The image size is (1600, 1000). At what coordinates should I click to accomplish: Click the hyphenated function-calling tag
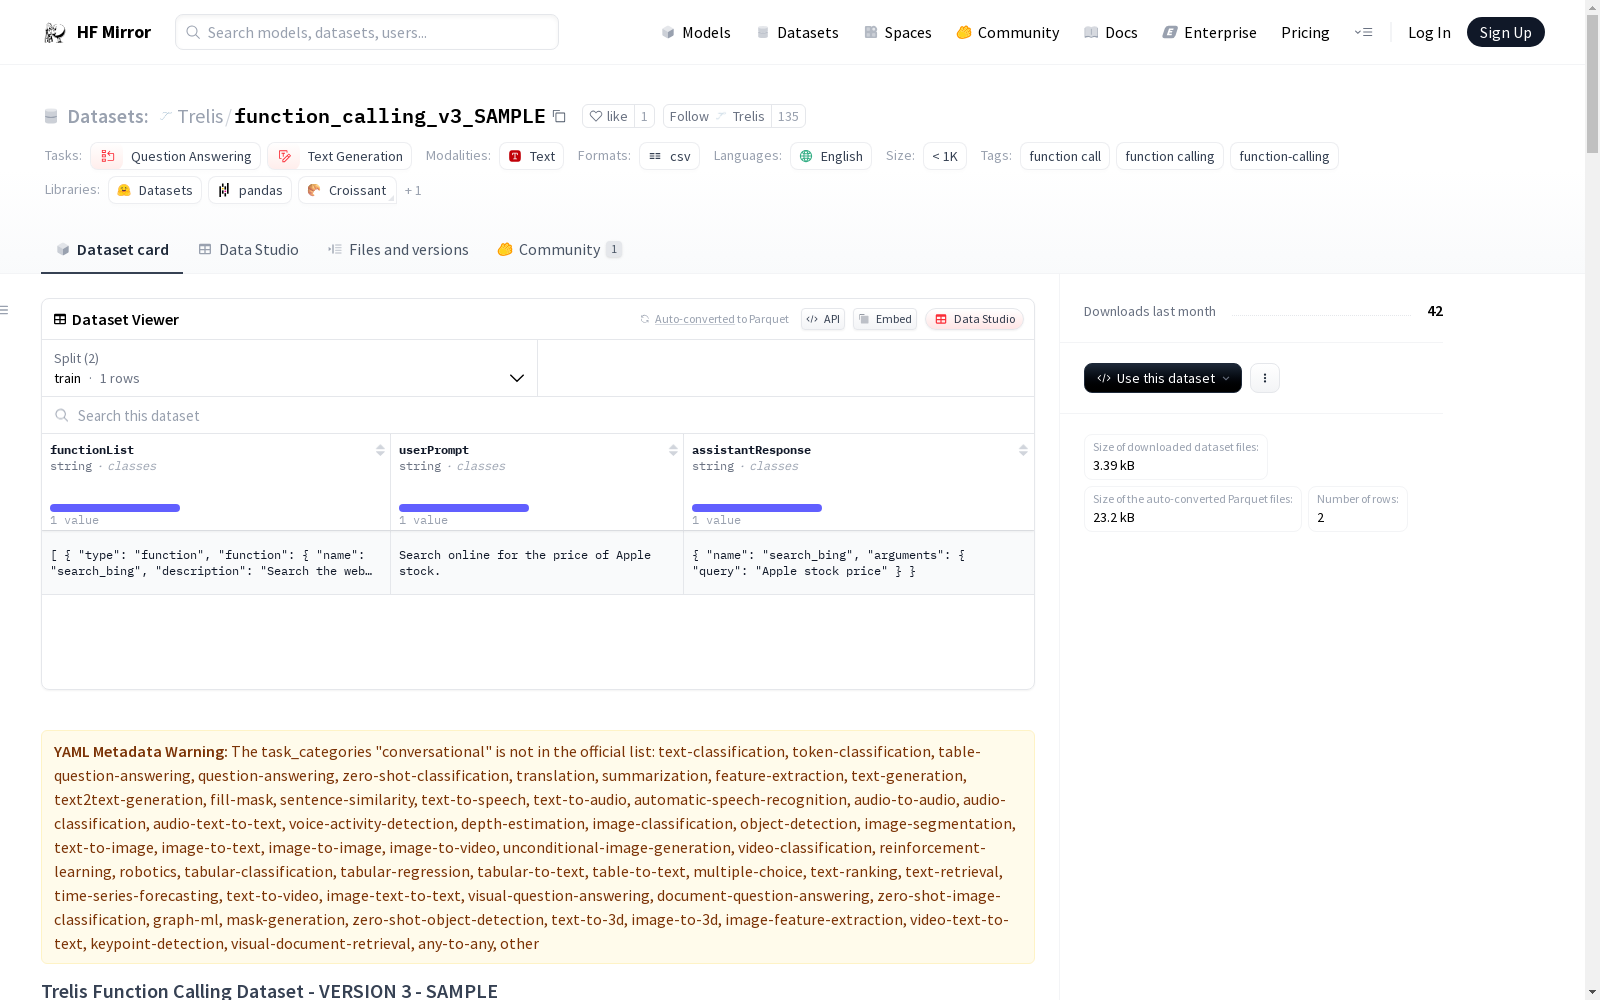(x=1284, y=156)
